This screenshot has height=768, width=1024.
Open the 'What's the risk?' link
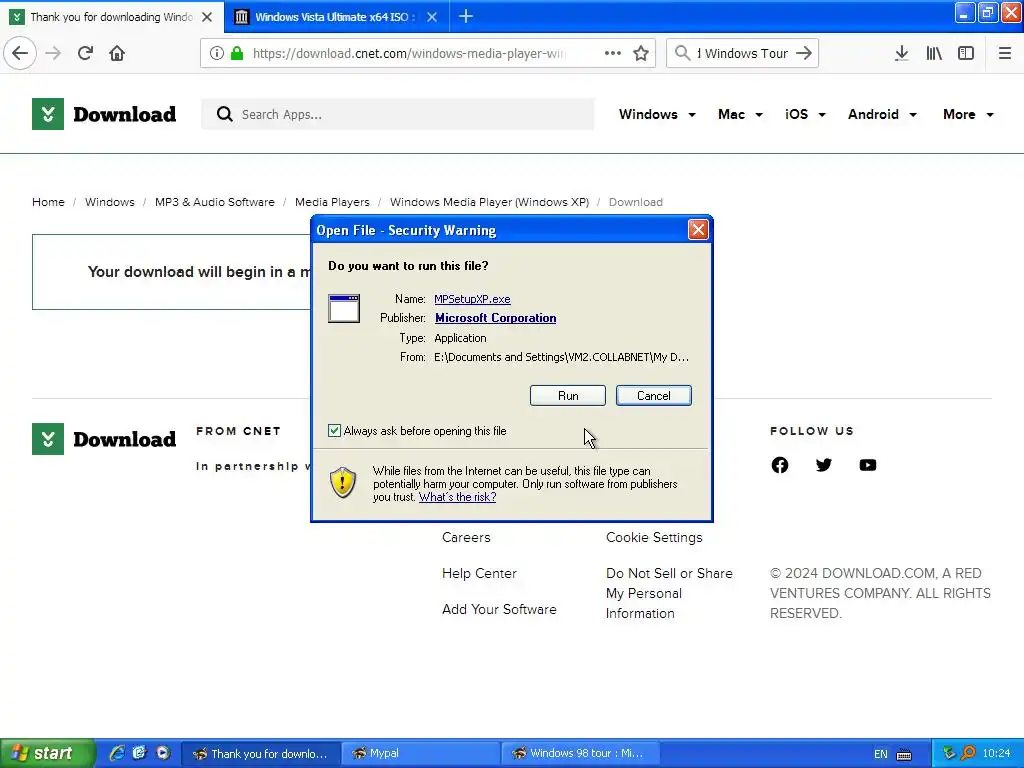pyautogui.click(x=457, y=497)
